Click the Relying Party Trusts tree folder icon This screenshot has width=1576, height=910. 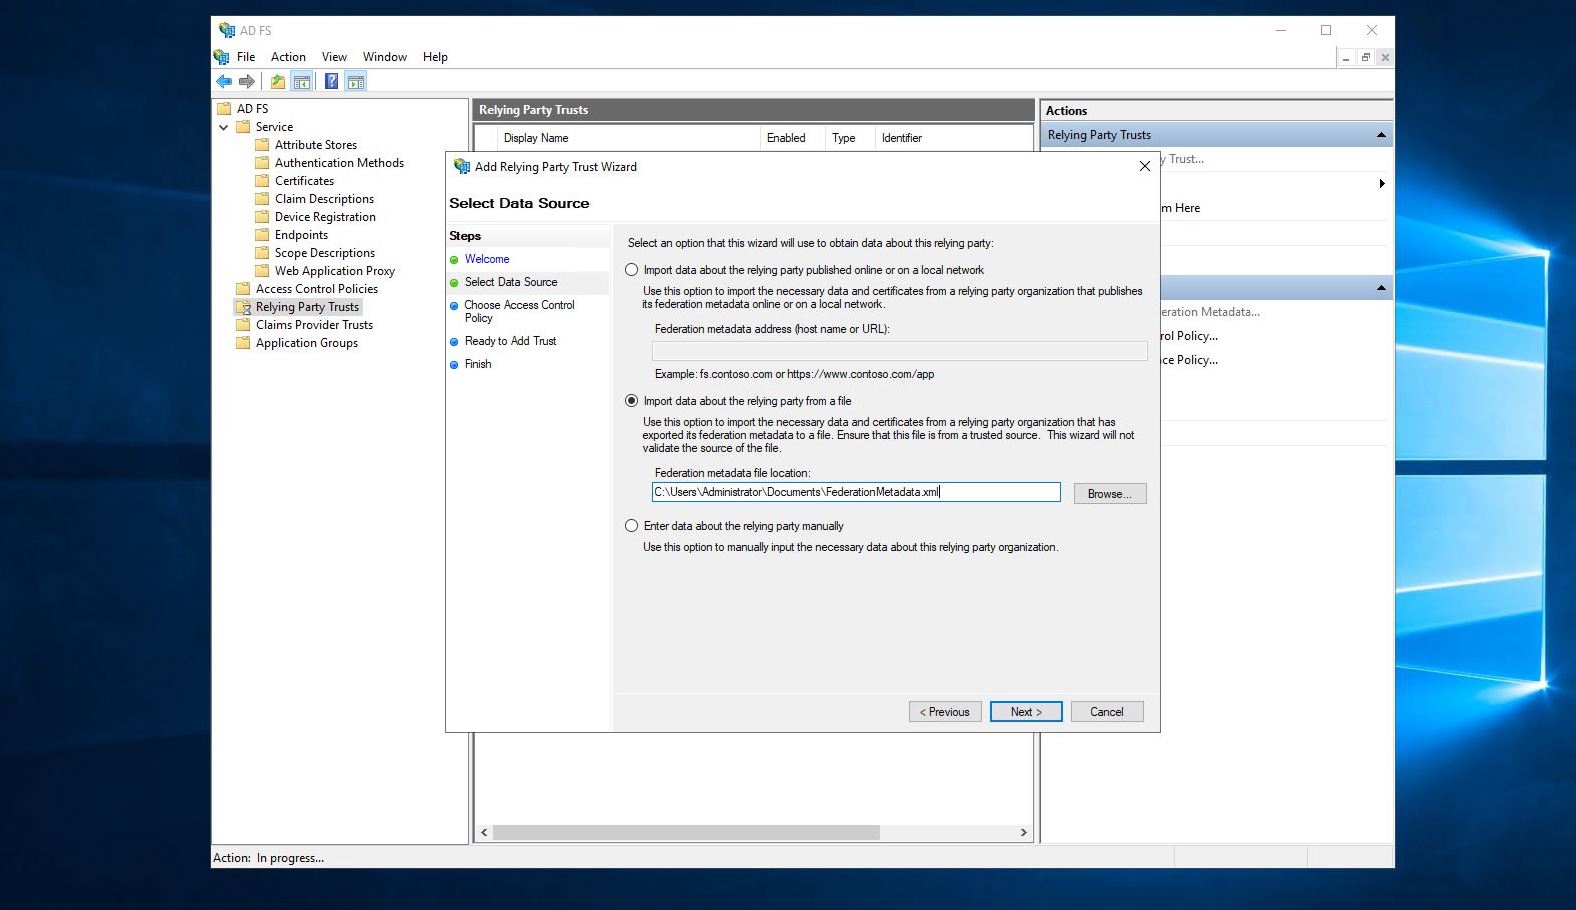(x=243, y=307)
